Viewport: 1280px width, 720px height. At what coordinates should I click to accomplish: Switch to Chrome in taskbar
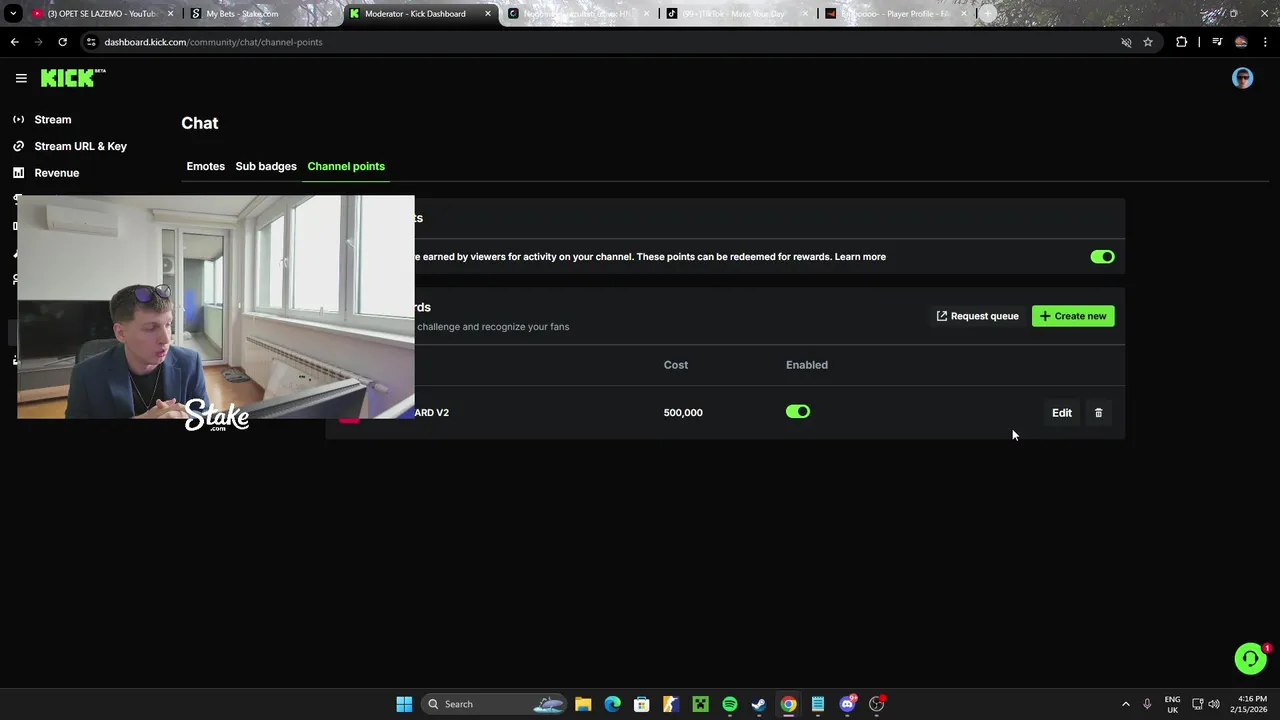pos(788,704)
